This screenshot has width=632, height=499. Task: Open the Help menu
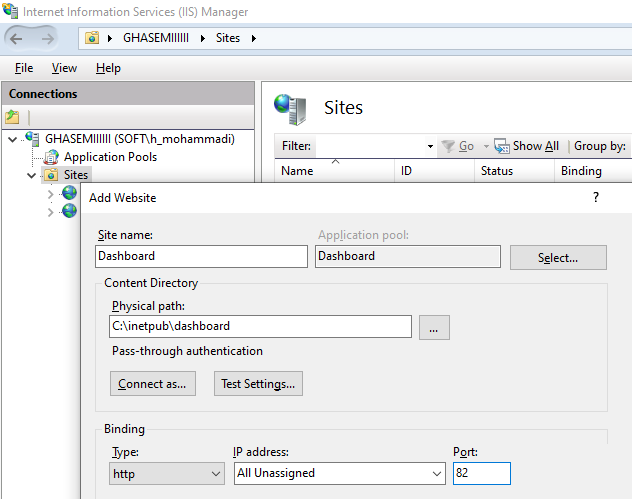(x=108, y=68)
